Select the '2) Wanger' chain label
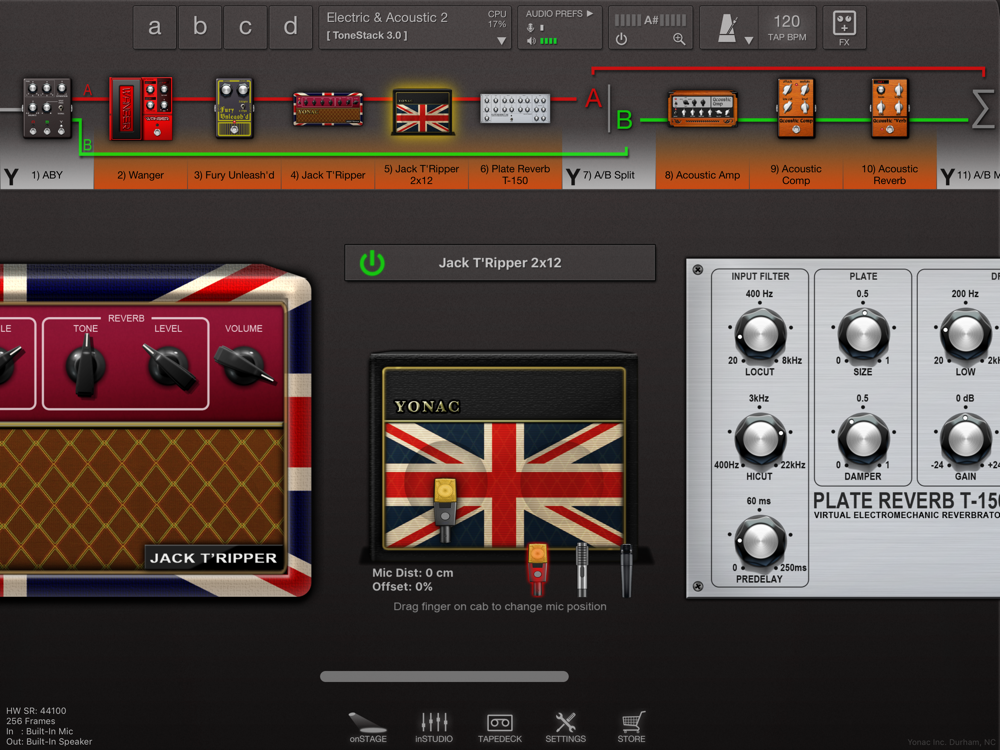Image resolution: width=1000 pixels, height=750 pixels. [x=140, y=175]
